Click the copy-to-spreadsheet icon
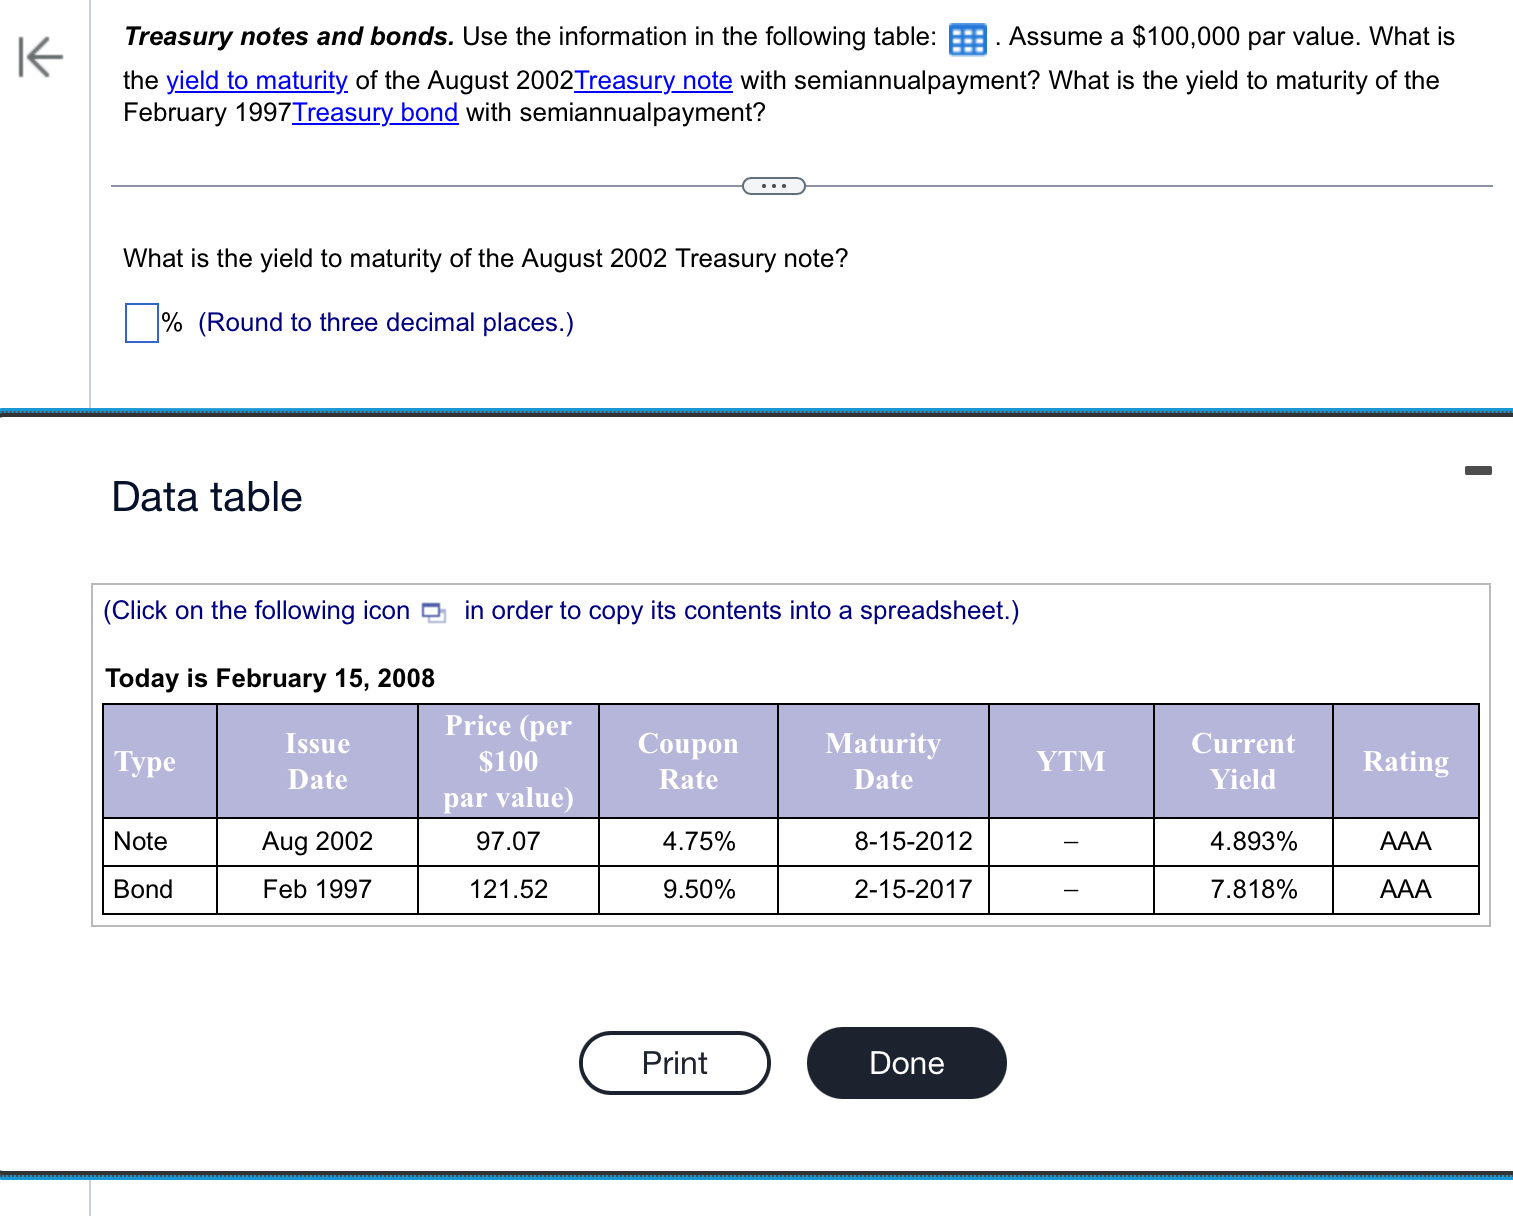 (432, 611)
